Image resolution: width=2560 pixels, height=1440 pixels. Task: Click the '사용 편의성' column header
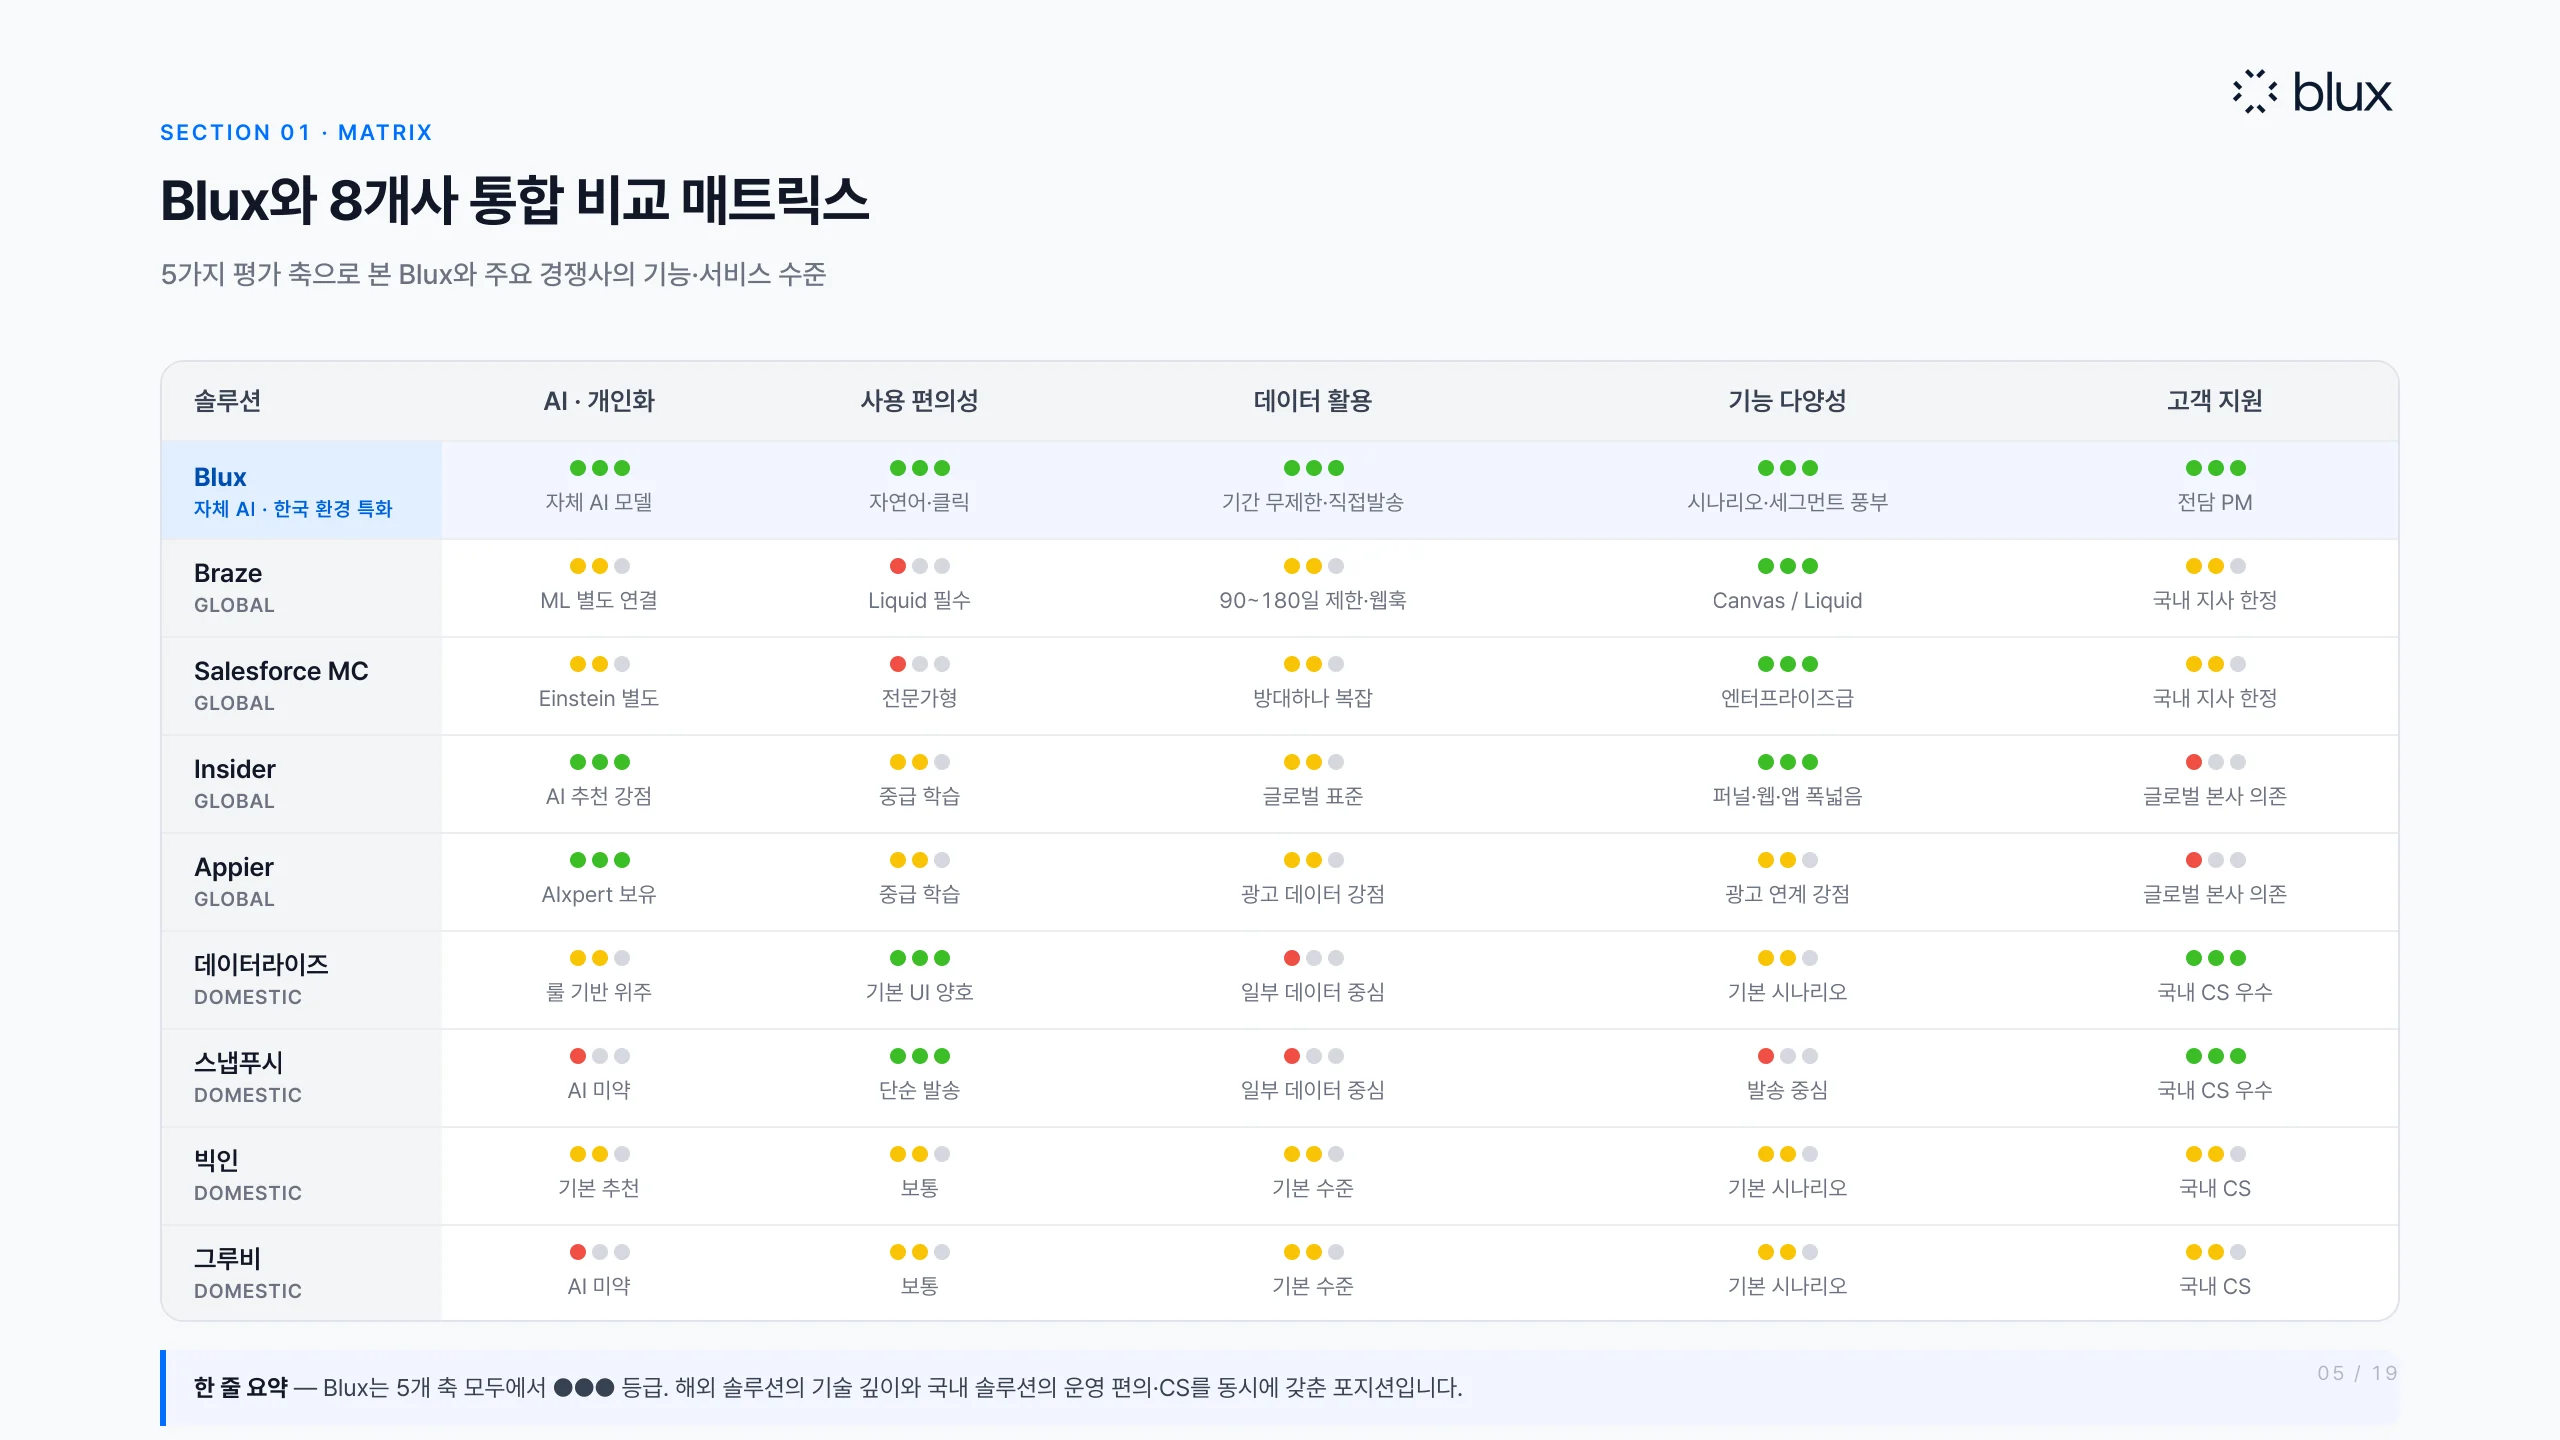(x=919, y=401)
